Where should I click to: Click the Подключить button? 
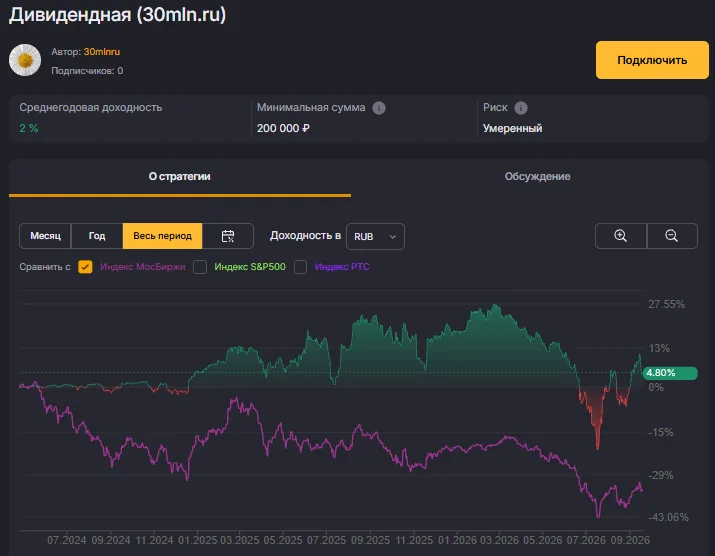(652, 60)
